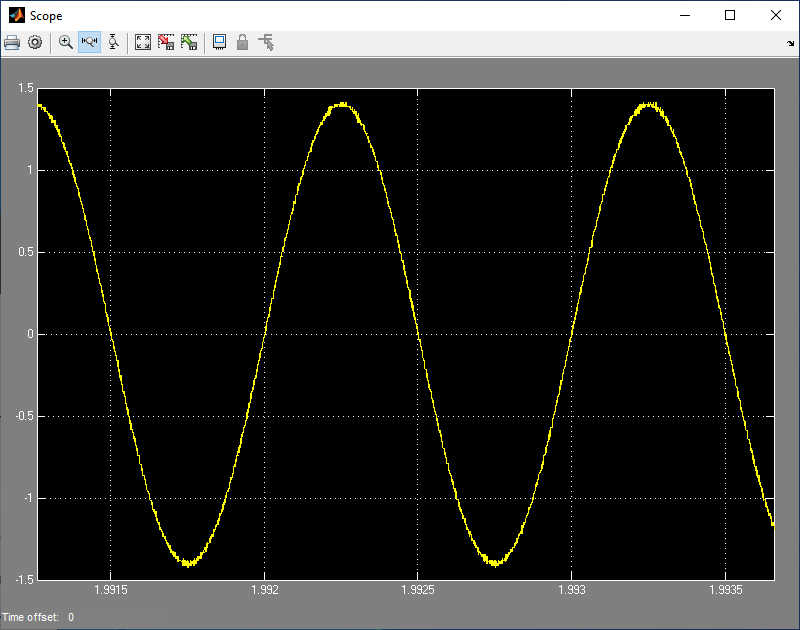
Task: Close the Scope window
Action: pyautogui.click(x=776, y=15)
